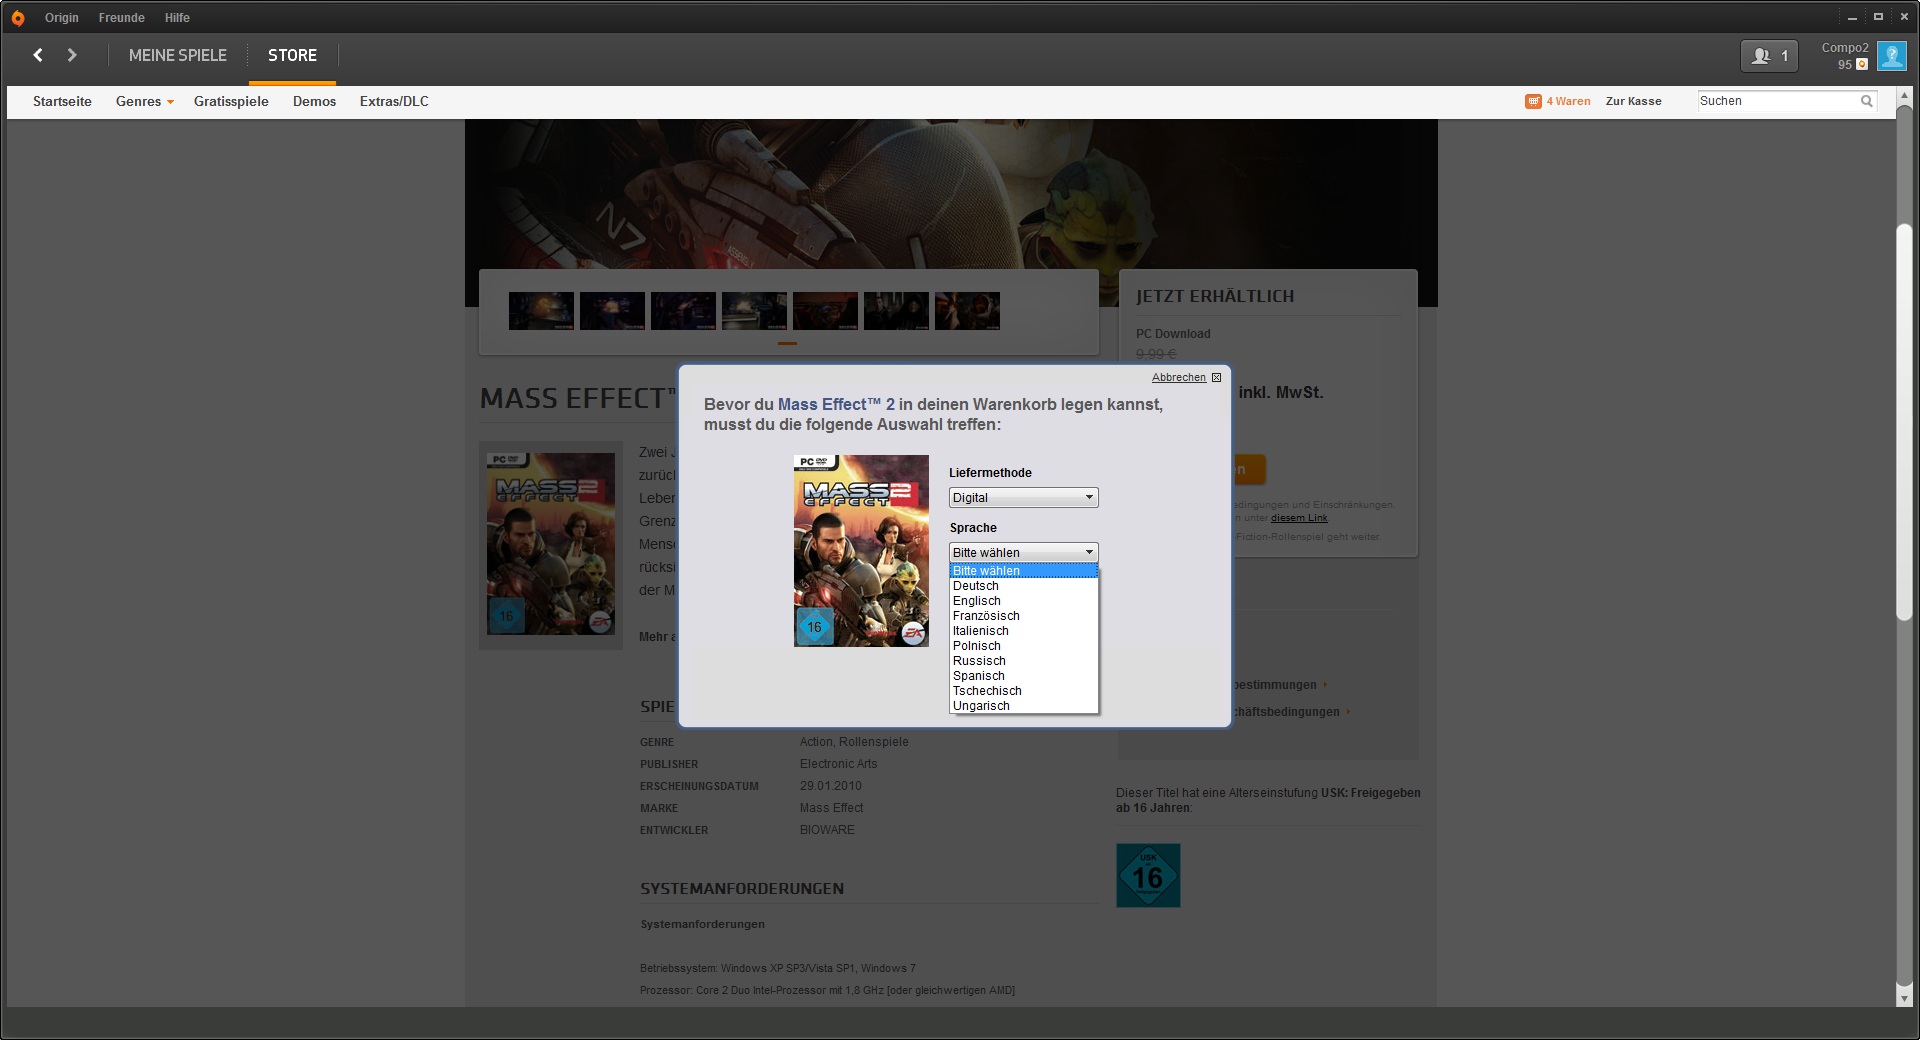This screenshot has width=1920, height=1040.
Task: Open the seventh screenshot thumbnail
Action: [967, 311]
